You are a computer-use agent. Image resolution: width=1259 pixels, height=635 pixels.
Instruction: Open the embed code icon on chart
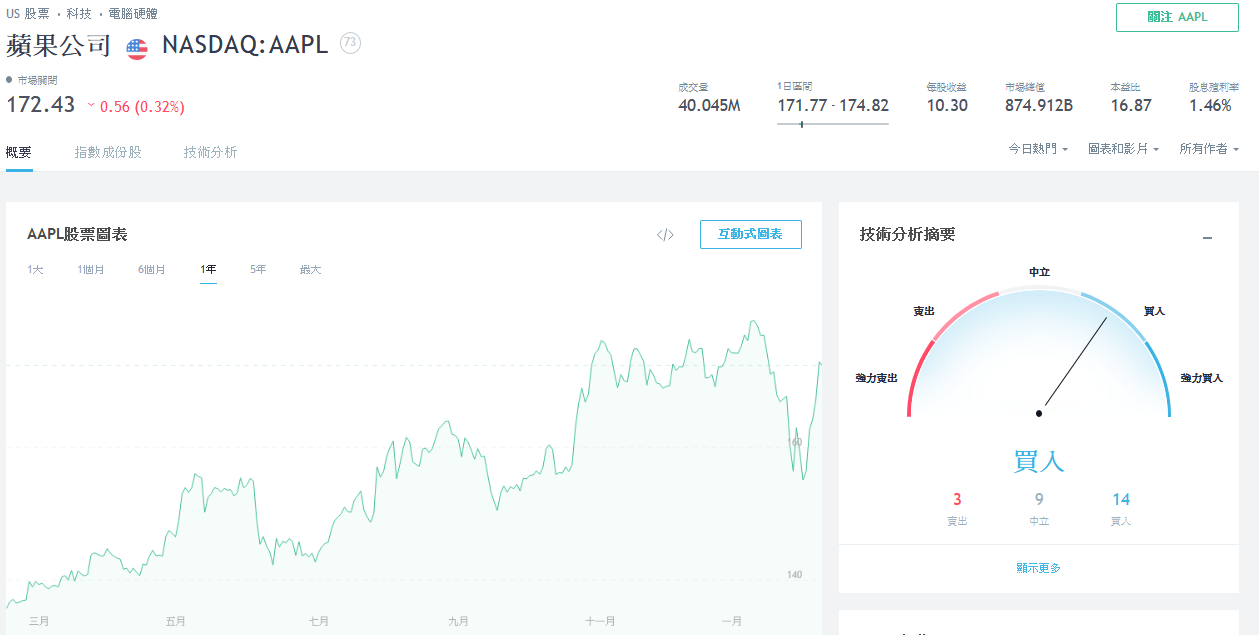coord(665,235)
